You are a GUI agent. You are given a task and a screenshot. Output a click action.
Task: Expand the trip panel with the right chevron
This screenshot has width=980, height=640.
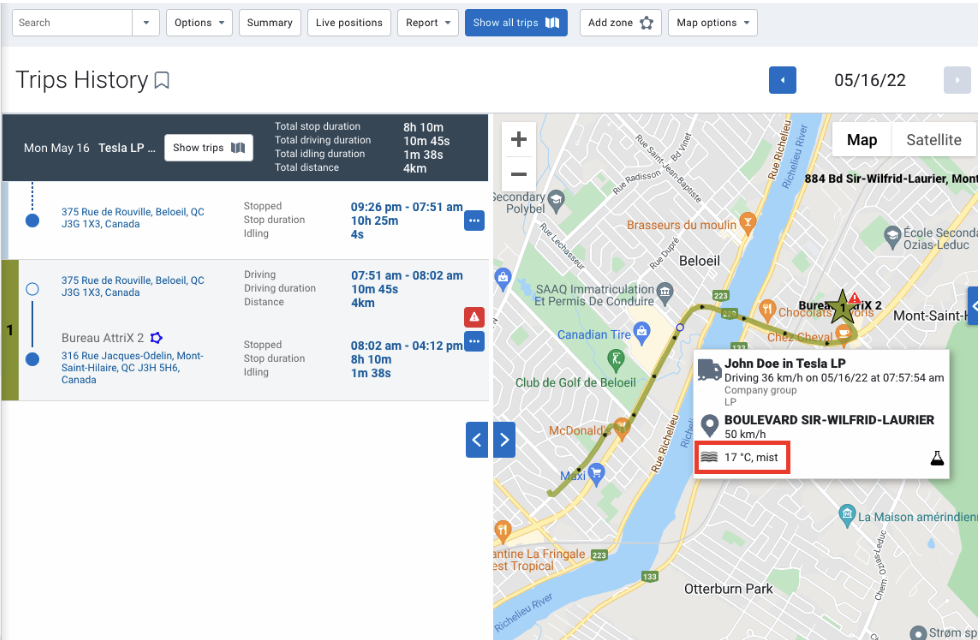click(504, 440)
